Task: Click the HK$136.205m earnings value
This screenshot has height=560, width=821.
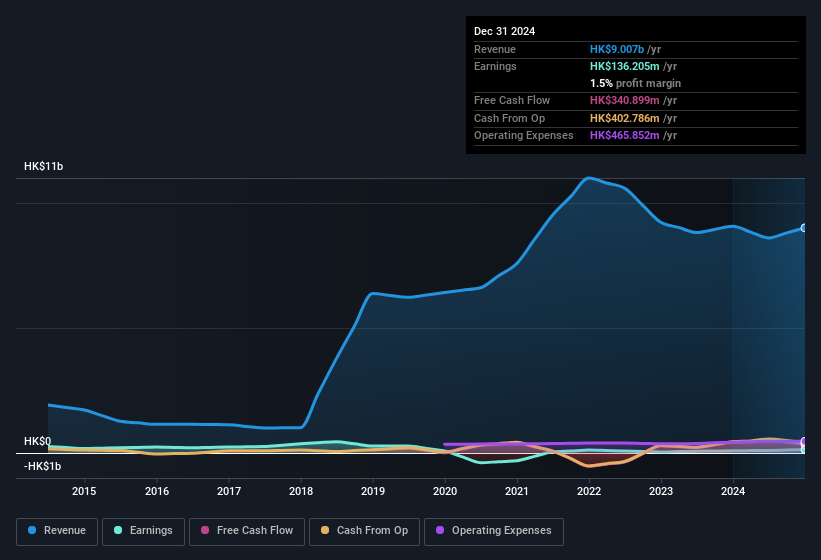Action: click(625, 66)
